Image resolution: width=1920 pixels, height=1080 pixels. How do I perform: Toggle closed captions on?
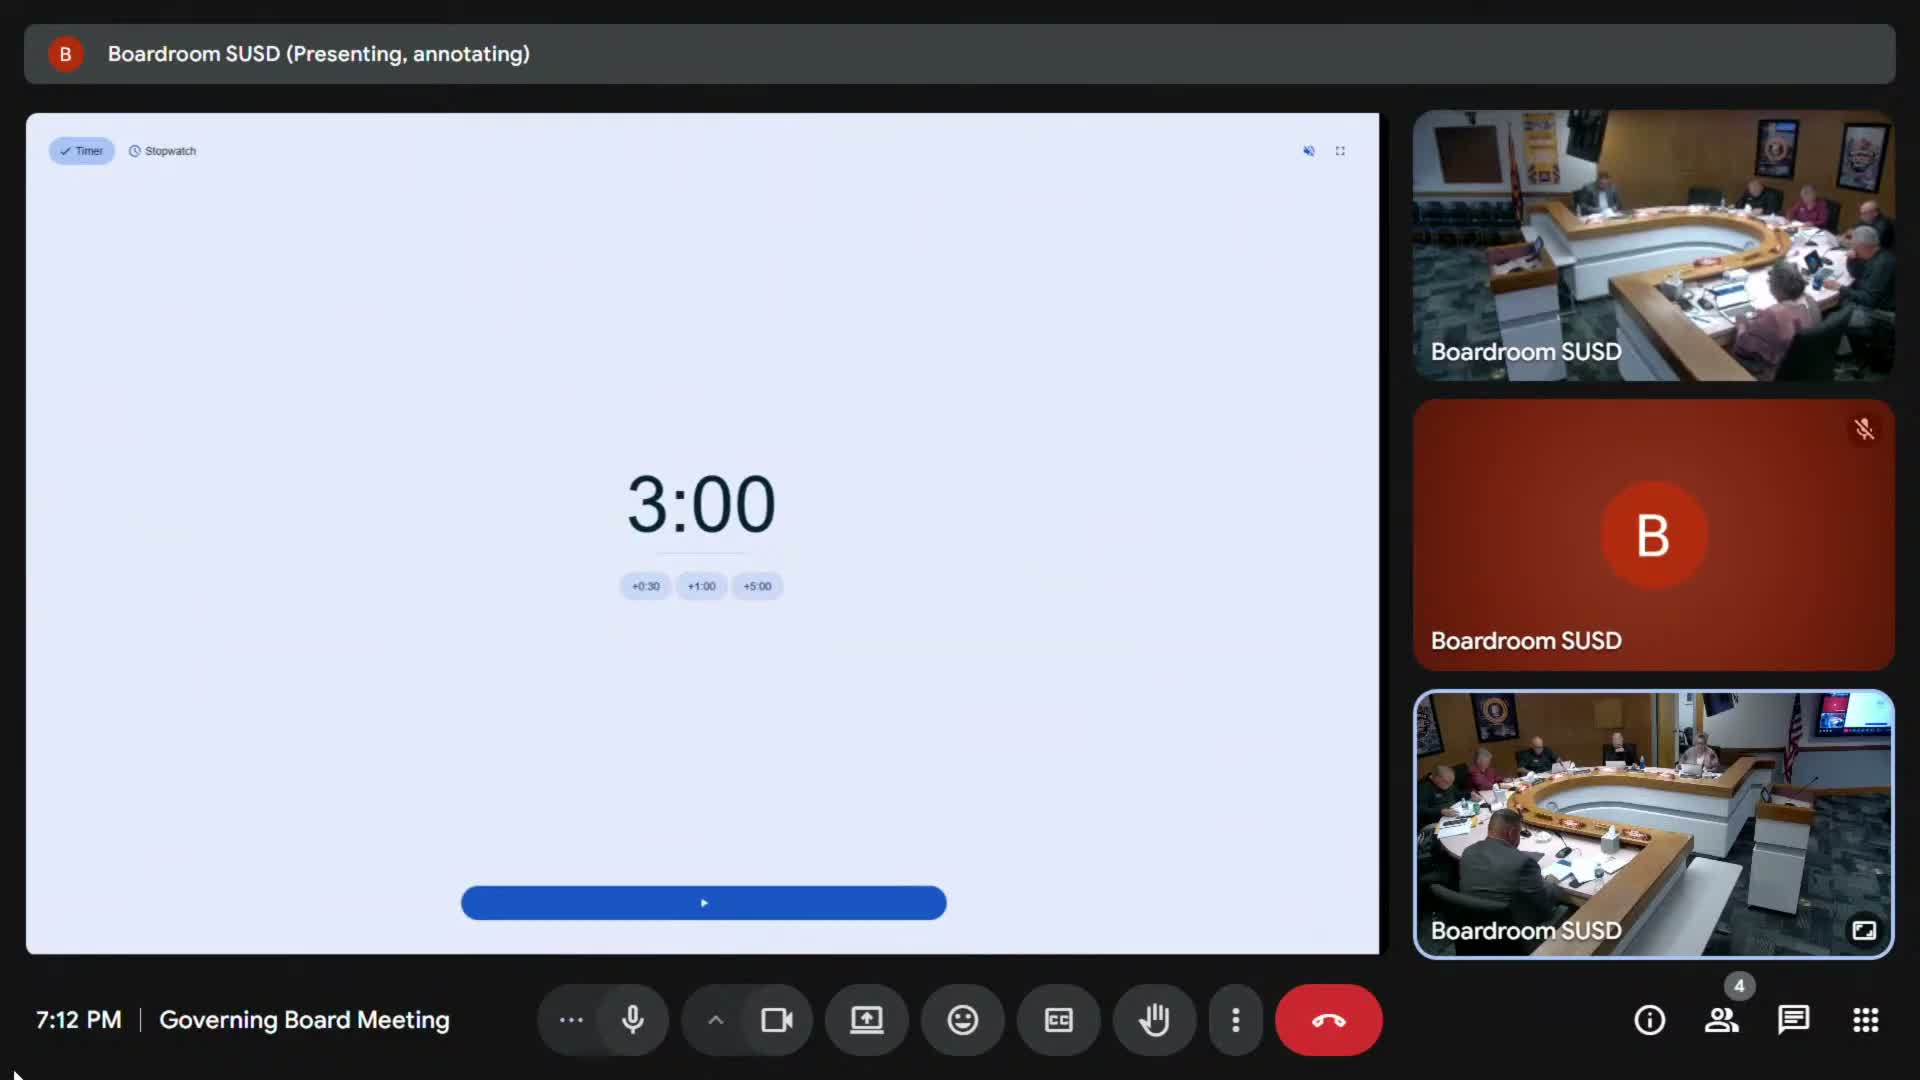click(x=1058, y=1020)
